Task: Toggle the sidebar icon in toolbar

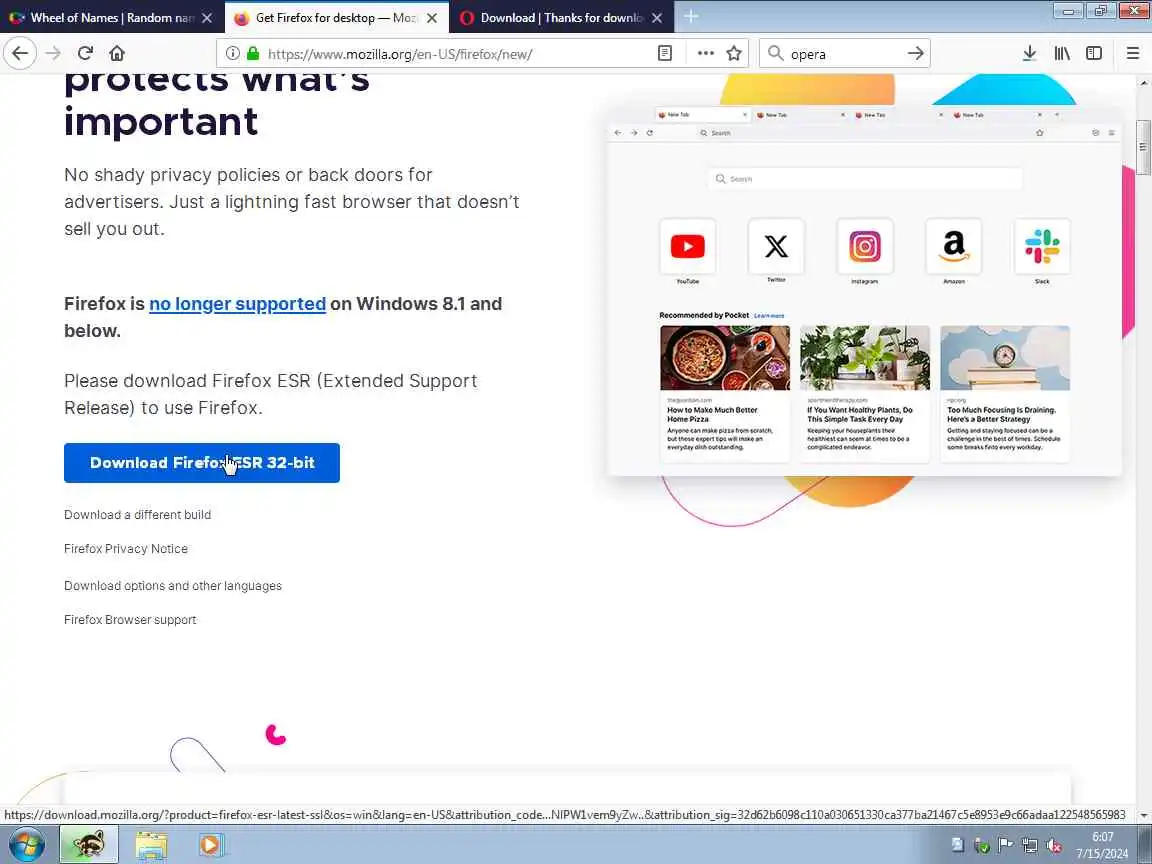Action: [1094, 54]
